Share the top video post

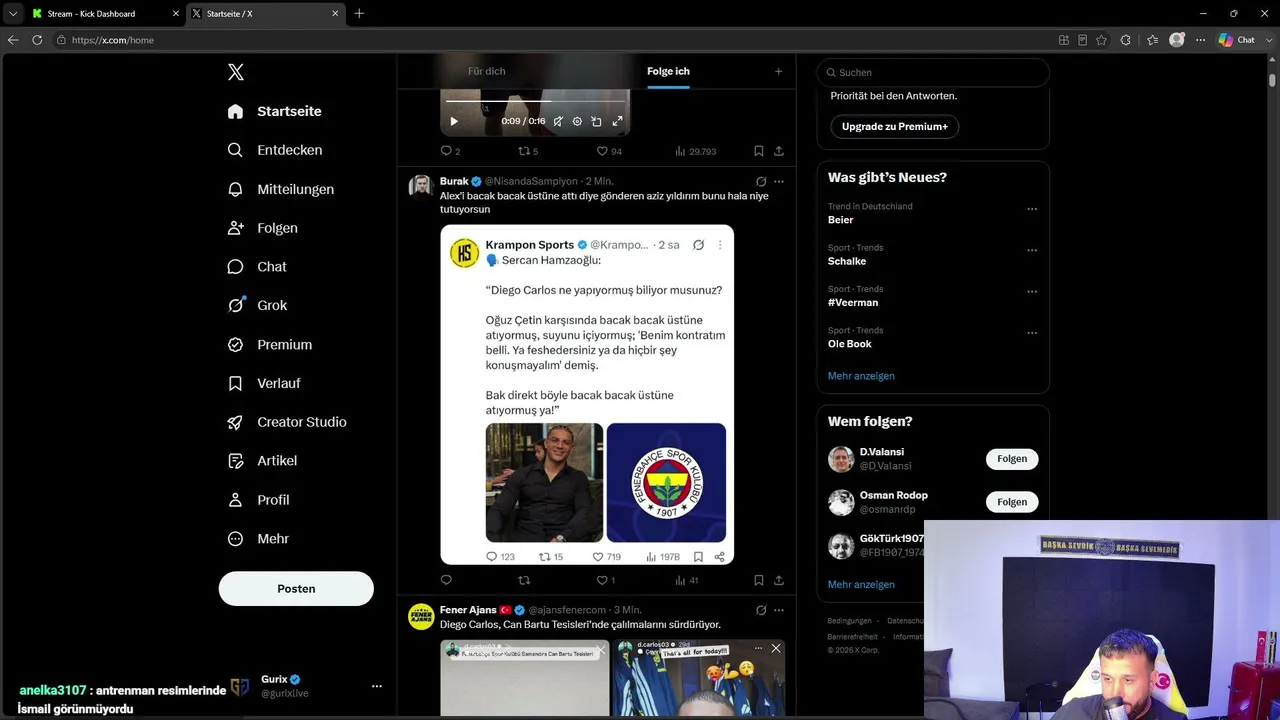pos(779,151)
